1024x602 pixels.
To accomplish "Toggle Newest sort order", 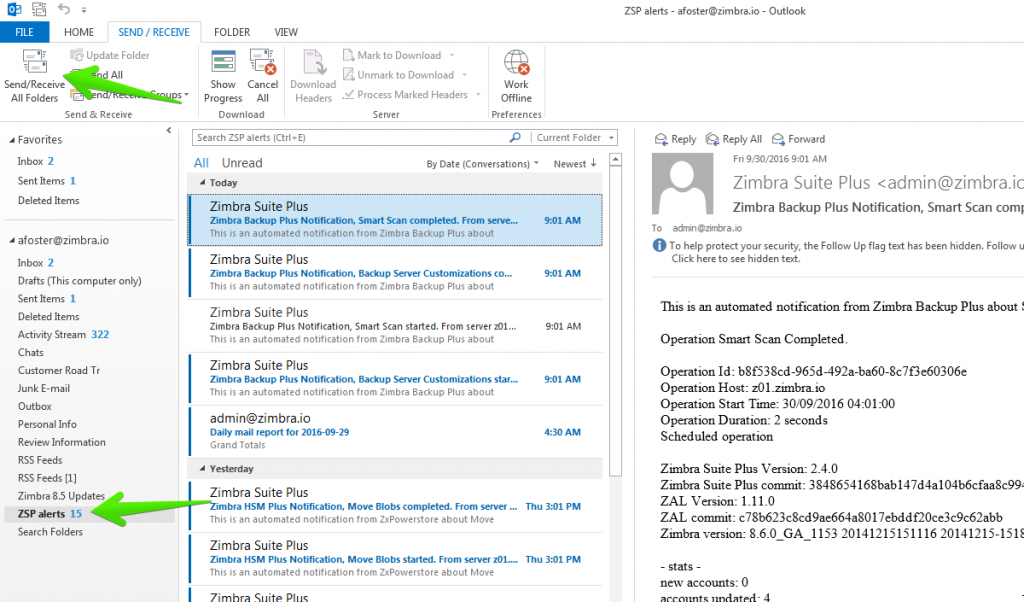I will (x=575, y=164).
